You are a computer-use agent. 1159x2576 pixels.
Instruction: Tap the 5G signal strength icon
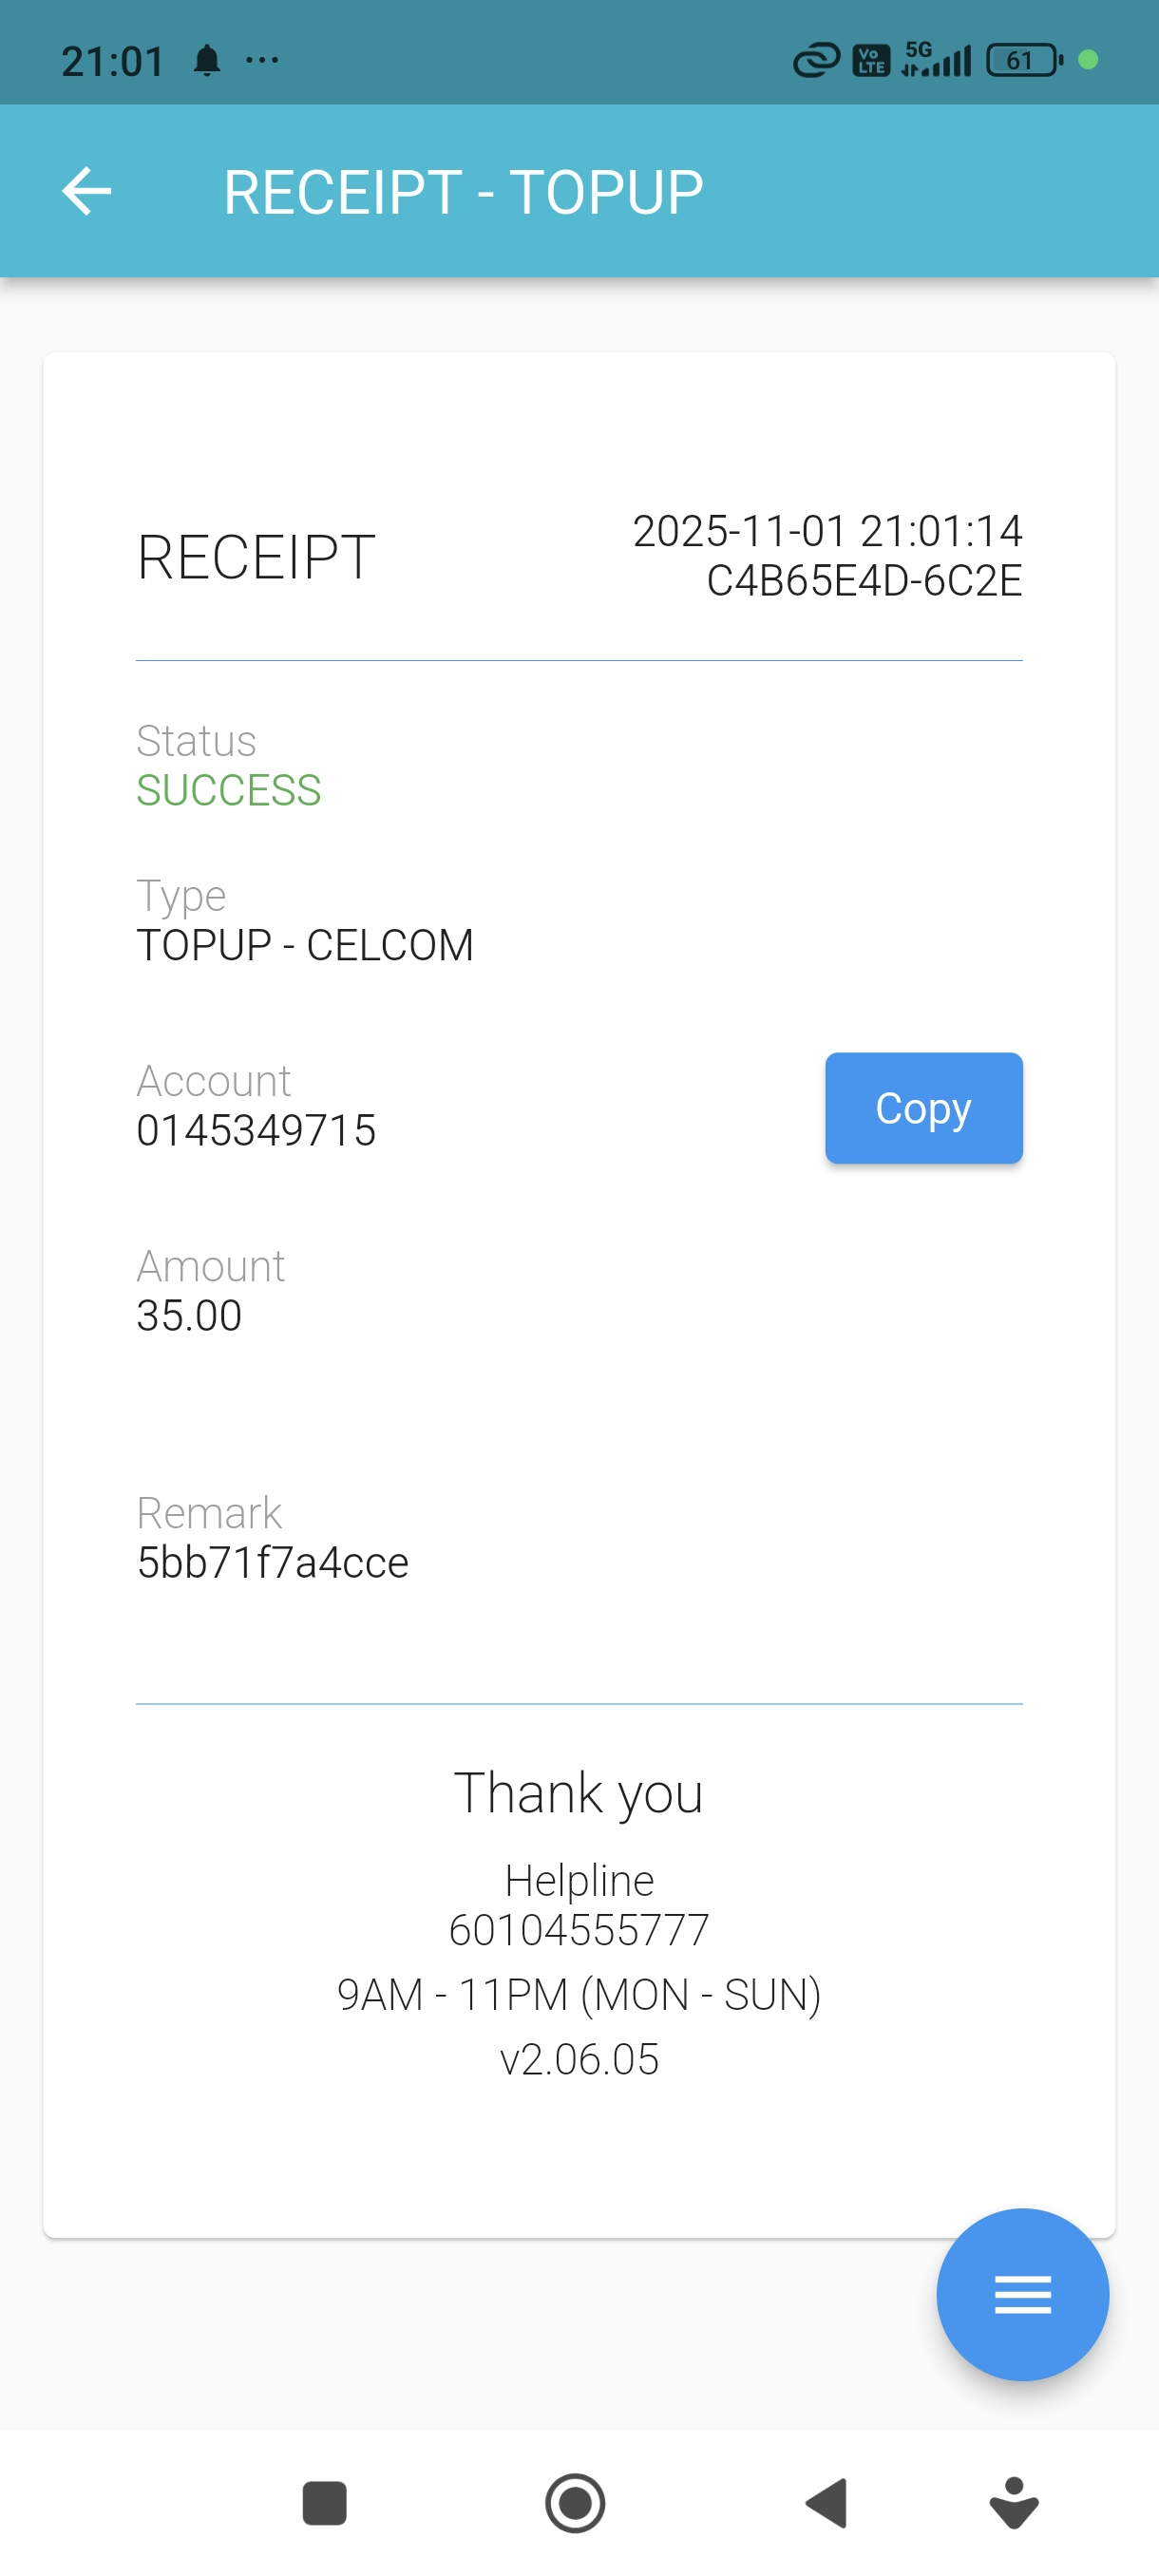(x=936, y=60)
